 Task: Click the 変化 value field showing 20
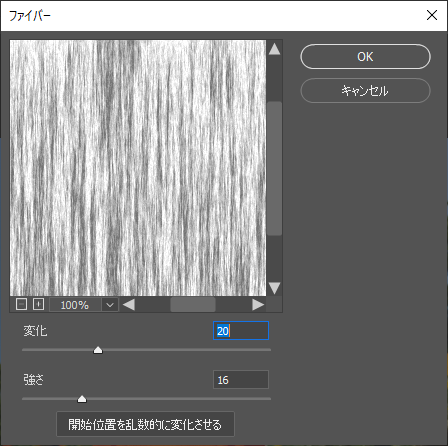pos(241,331)
